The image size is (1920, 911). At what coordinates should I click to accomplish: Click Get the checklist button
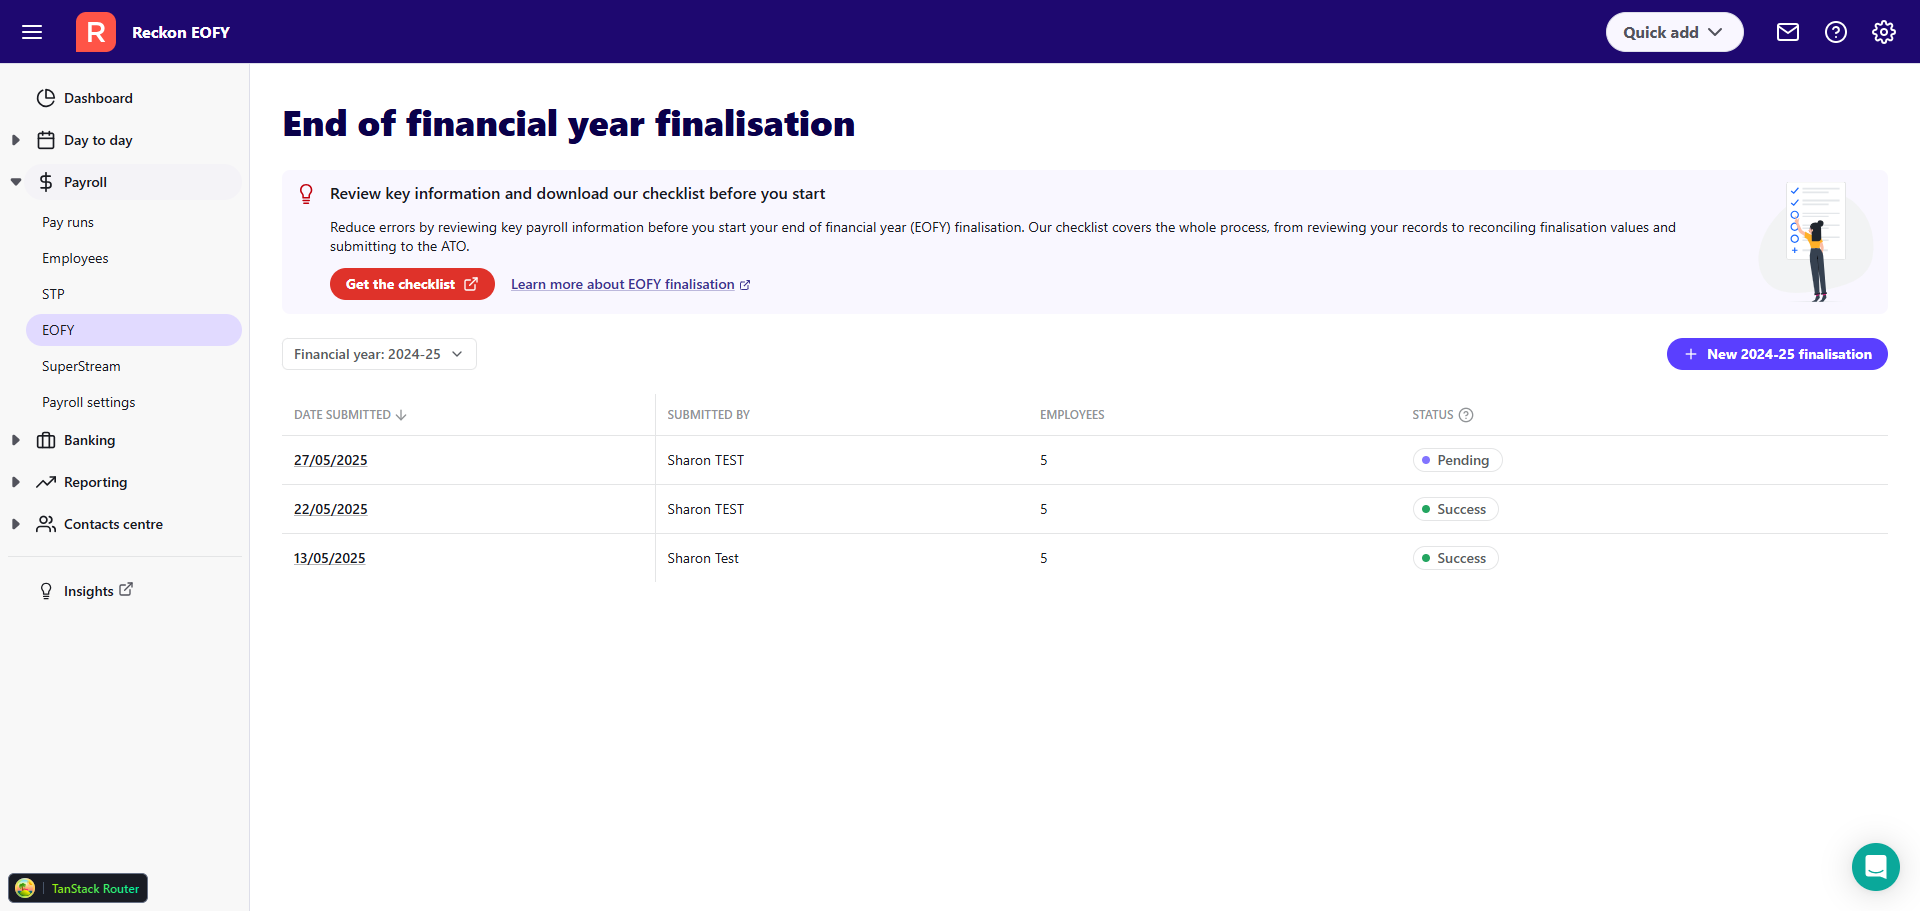[412, 284]
